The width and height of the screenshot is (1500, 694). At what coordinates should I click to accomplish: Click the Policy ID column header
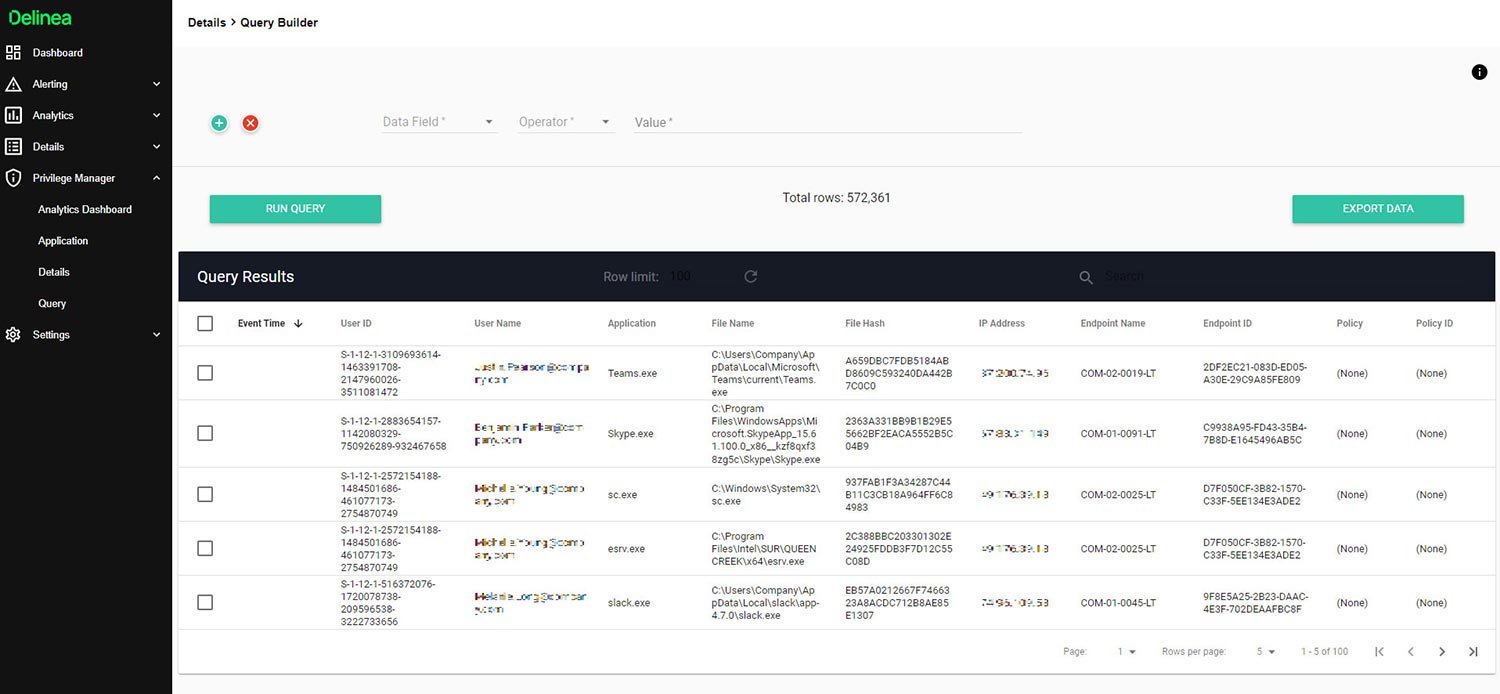pos(1434,324)
